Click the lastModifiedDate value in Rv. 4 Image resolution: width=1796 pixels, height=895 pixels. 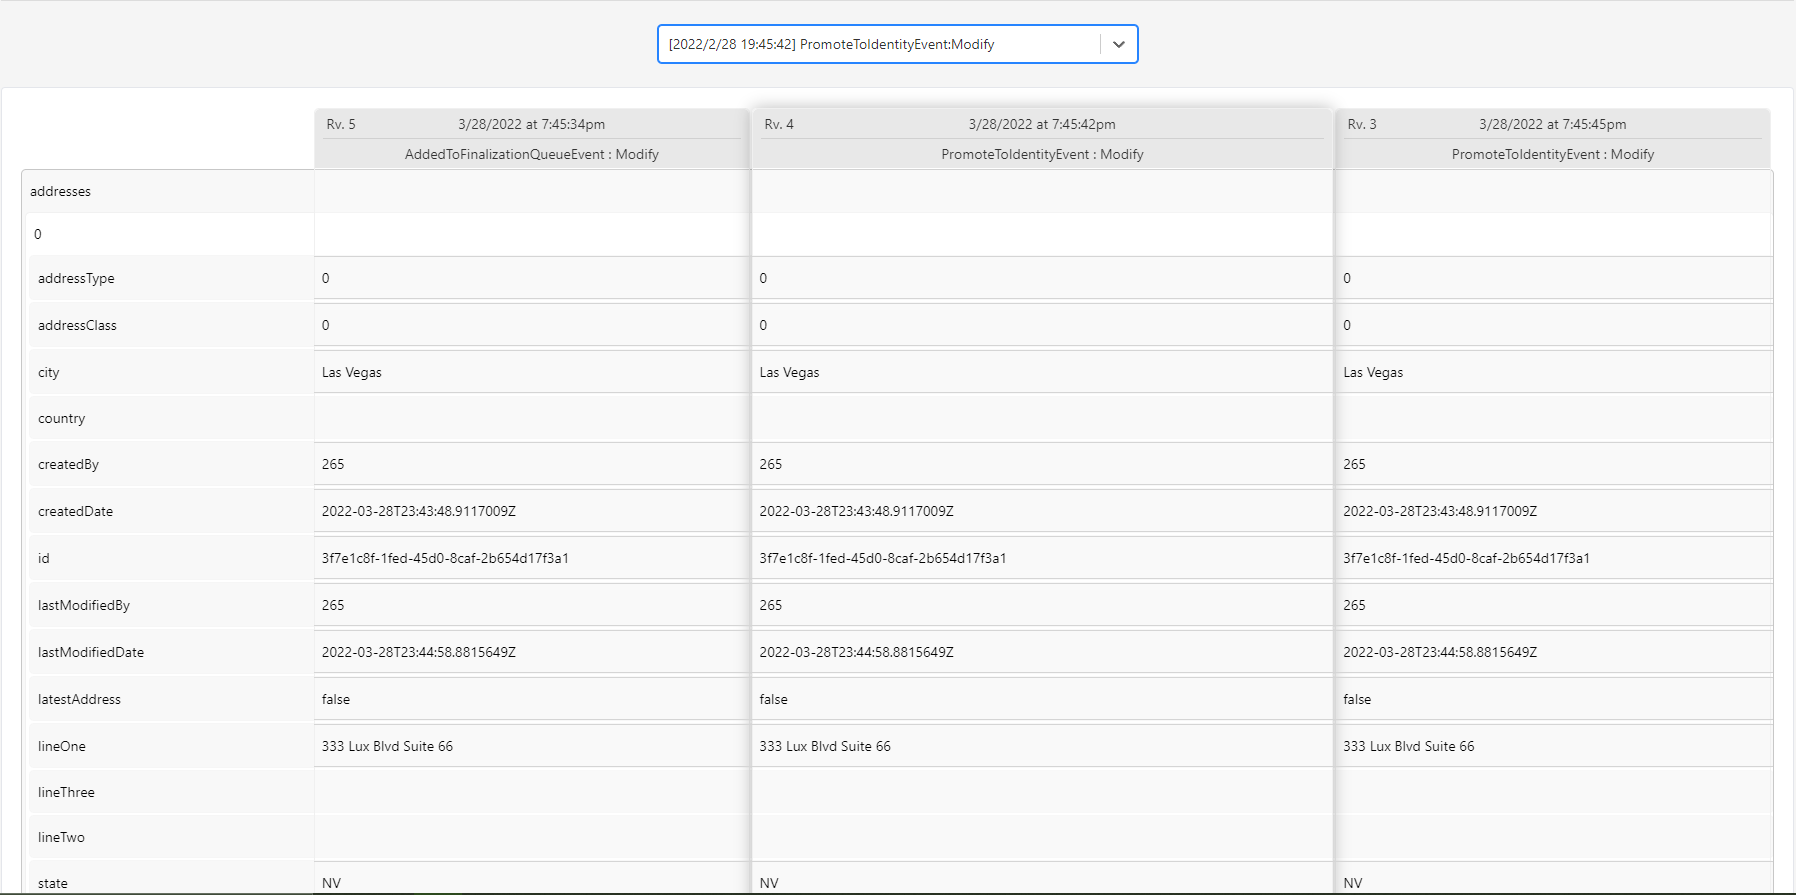point(856,652)
